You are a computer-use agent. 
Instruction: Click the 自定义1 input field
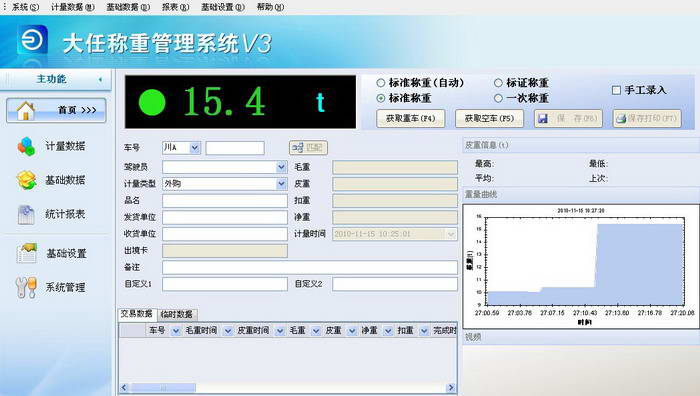pyautogui.click(x=225, y=284)
